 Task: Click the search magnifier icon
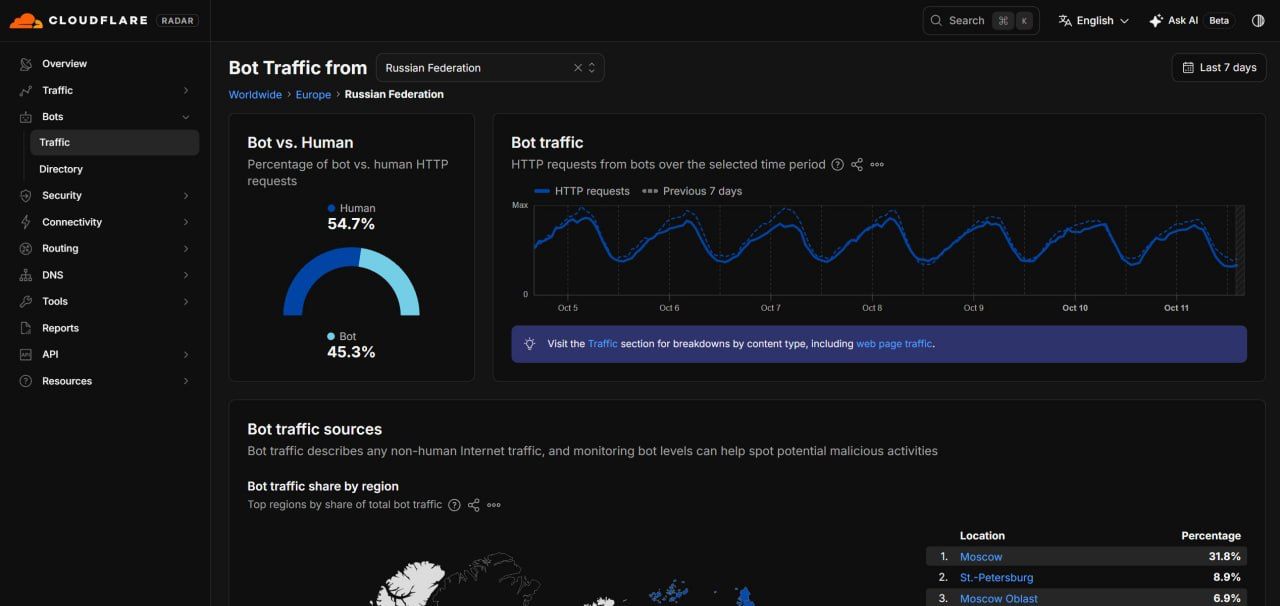tap(936, 20)
